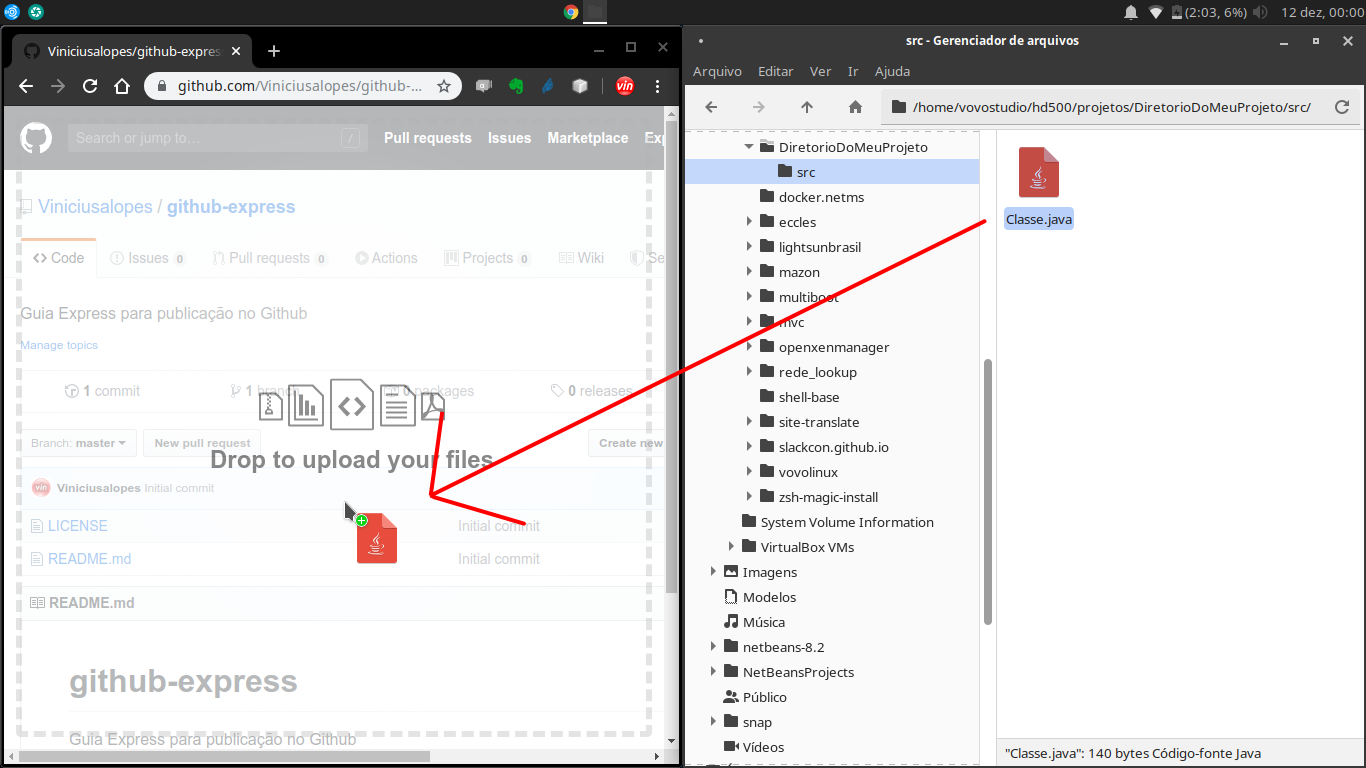Screen dimensions: 1366x768
Task: Open the README.md file link in the list
Action: (90, 559)
